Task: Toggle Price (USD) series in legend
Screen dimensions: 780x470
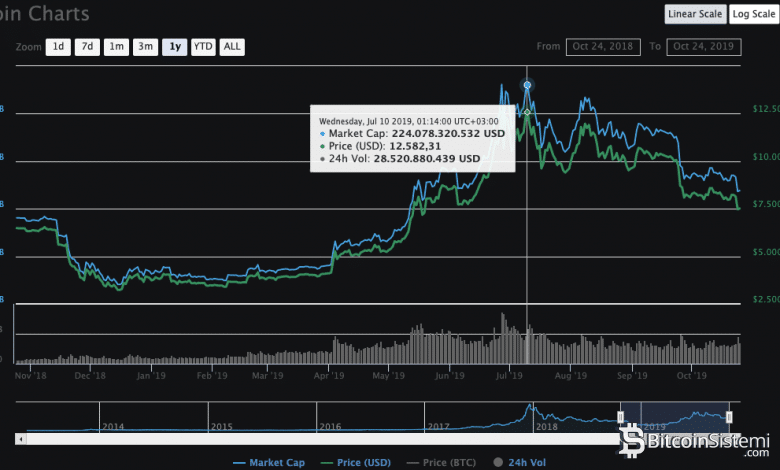Action: click(x=356, y=463)
